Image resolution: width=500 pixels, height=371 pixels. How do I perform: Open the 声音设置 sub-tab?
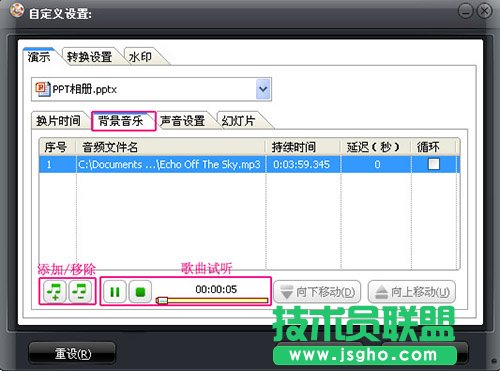click(x=182, y=121)
